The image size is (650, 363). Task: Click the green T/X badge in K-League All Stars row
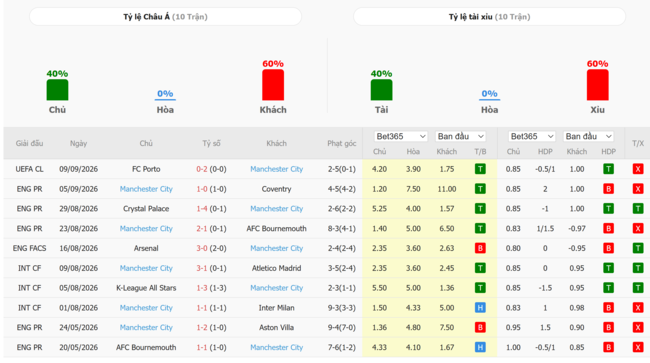638,288
